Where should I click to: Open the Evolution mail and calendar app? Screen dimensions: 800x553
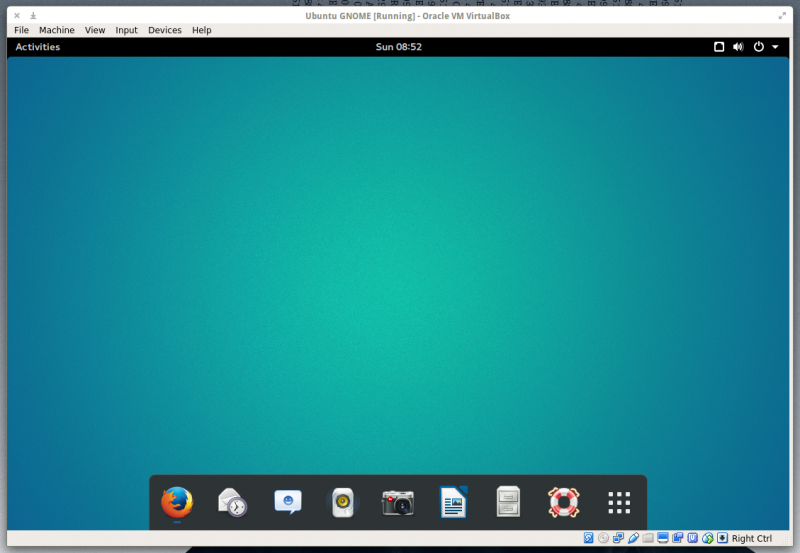pyautogui.click(x=232, y=502)
